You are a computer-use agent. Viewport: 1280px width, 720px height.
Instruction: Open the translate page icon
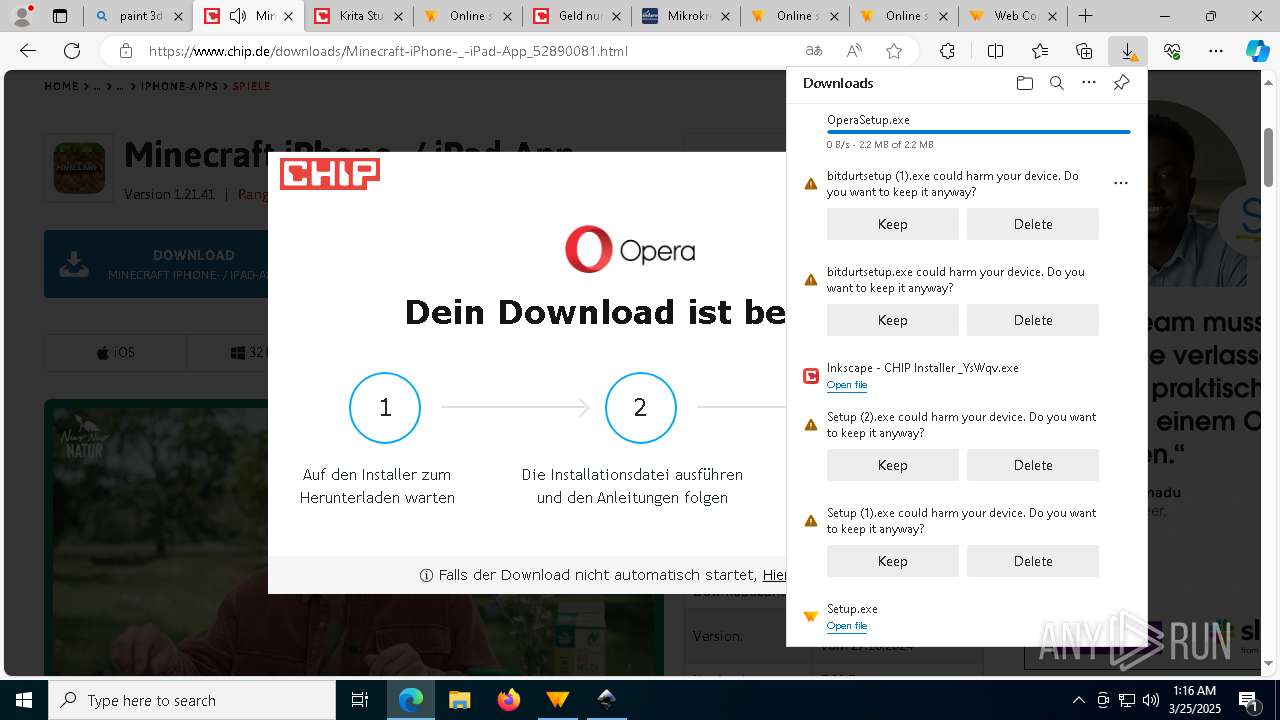click(814, 51)
